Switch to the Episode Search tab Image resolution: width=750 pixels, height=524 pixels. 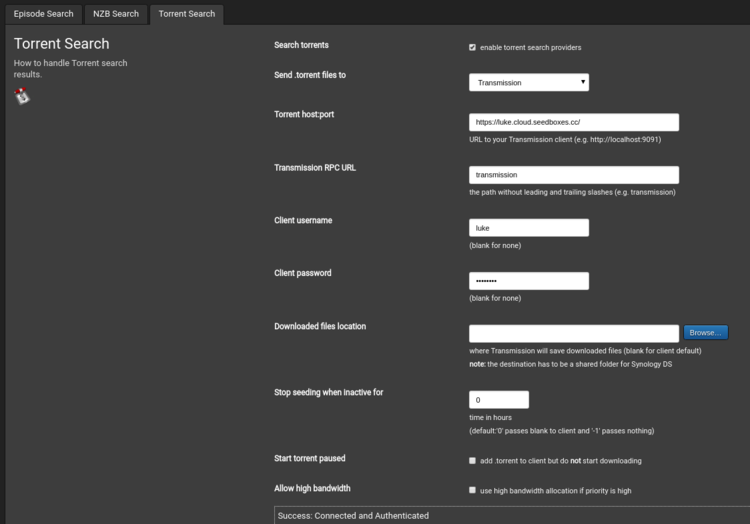click(44, 14)
